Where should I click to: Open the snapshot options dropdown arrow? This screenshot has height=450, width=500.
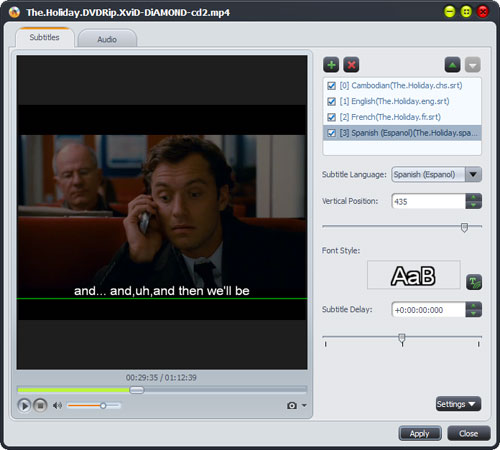304,405
